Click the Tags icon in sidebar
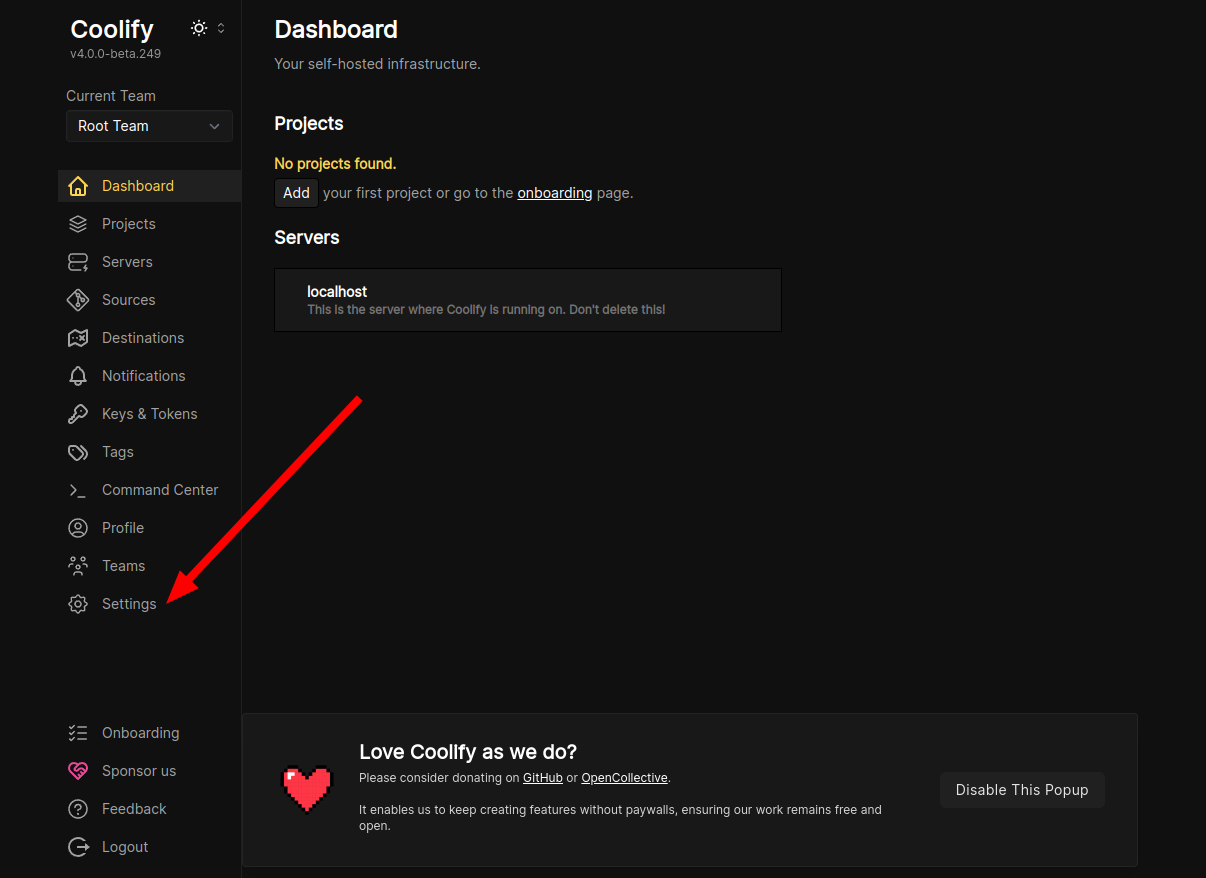The width and height of the screenshot is (1206, 878). 78,452
